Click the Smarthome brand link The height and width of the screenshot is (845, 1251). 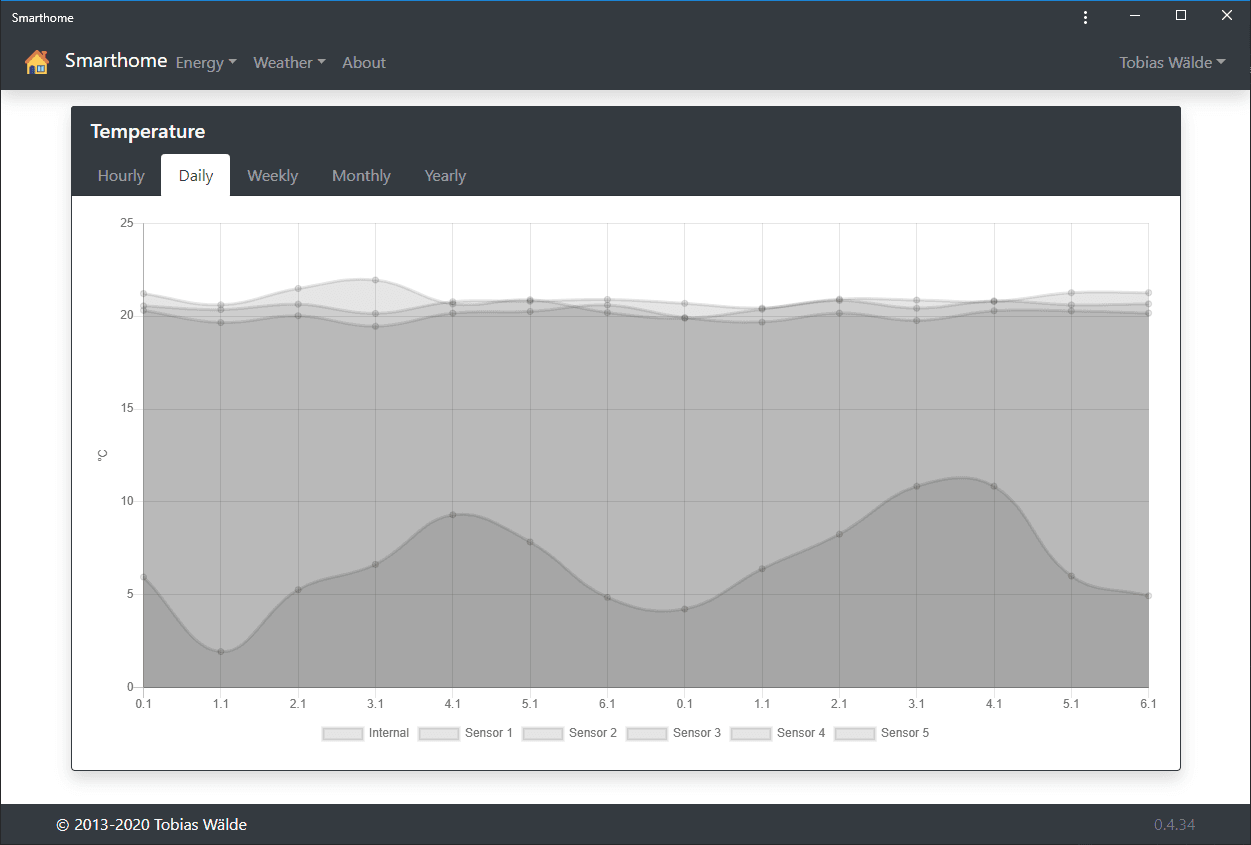pos(116,61)
